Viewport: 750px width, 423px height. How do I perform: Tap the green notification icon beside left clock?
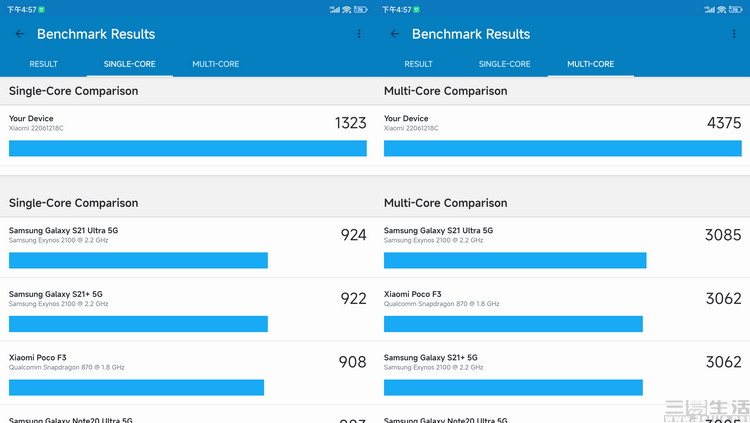[x=42, y=9]
